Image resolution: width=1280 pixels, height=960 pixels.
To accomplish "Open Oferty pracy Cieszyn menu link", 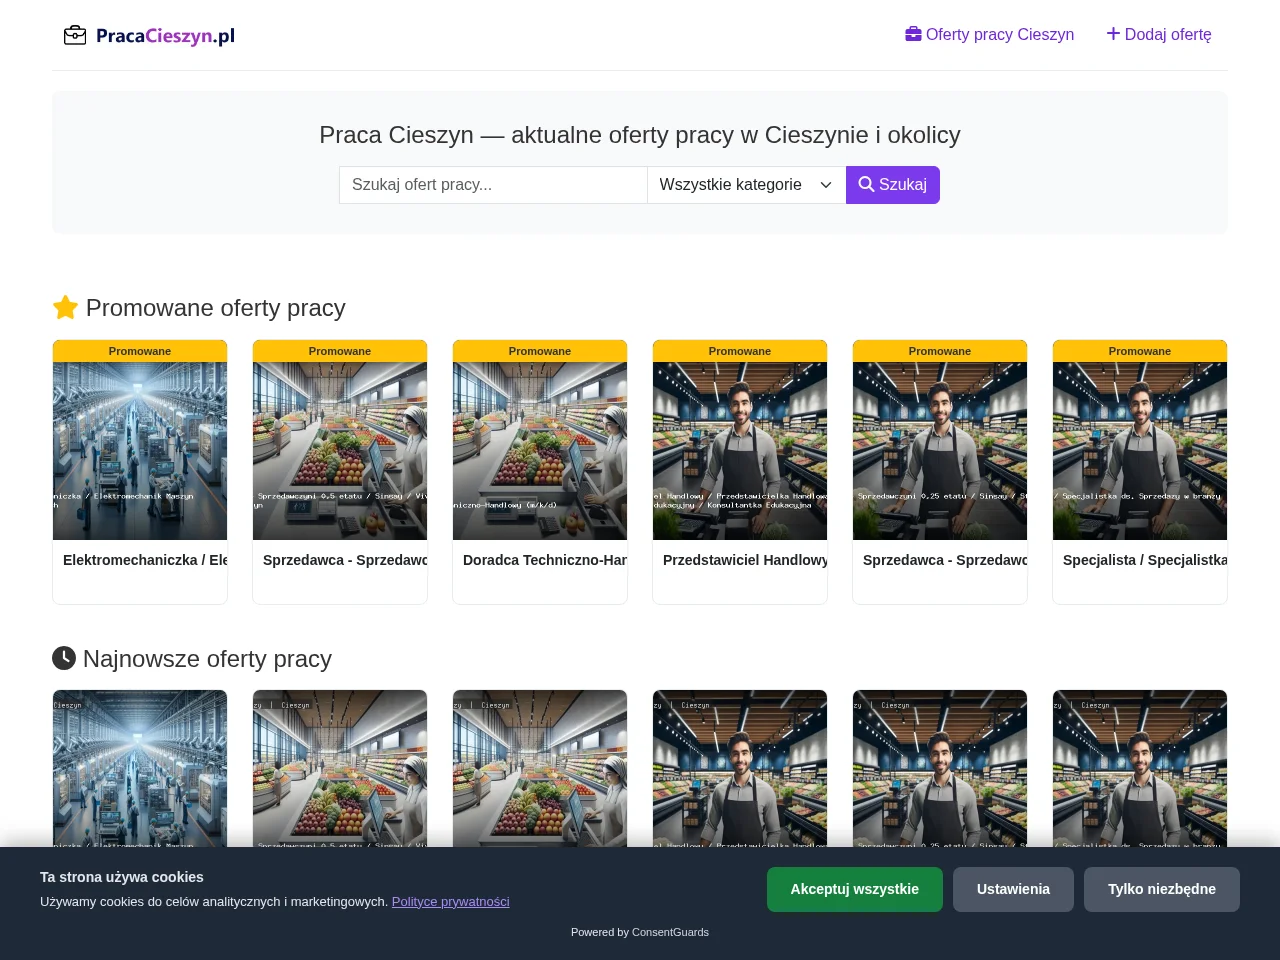I will (990, 34).
